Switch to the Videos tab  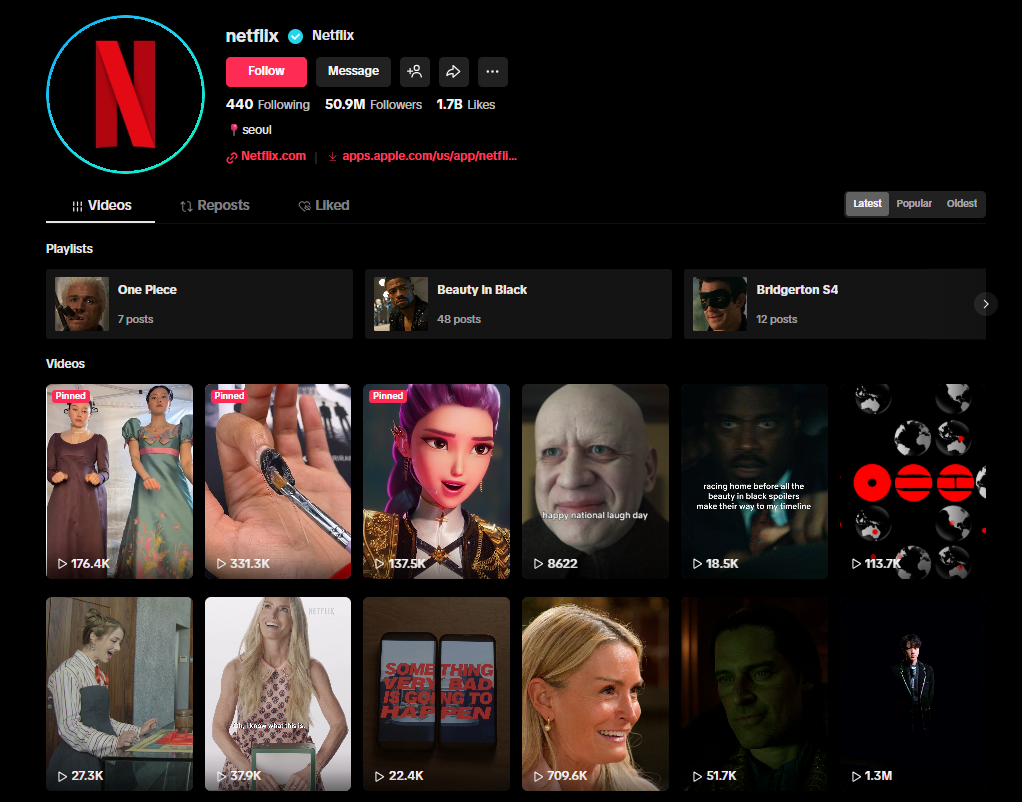pos(101,205)
